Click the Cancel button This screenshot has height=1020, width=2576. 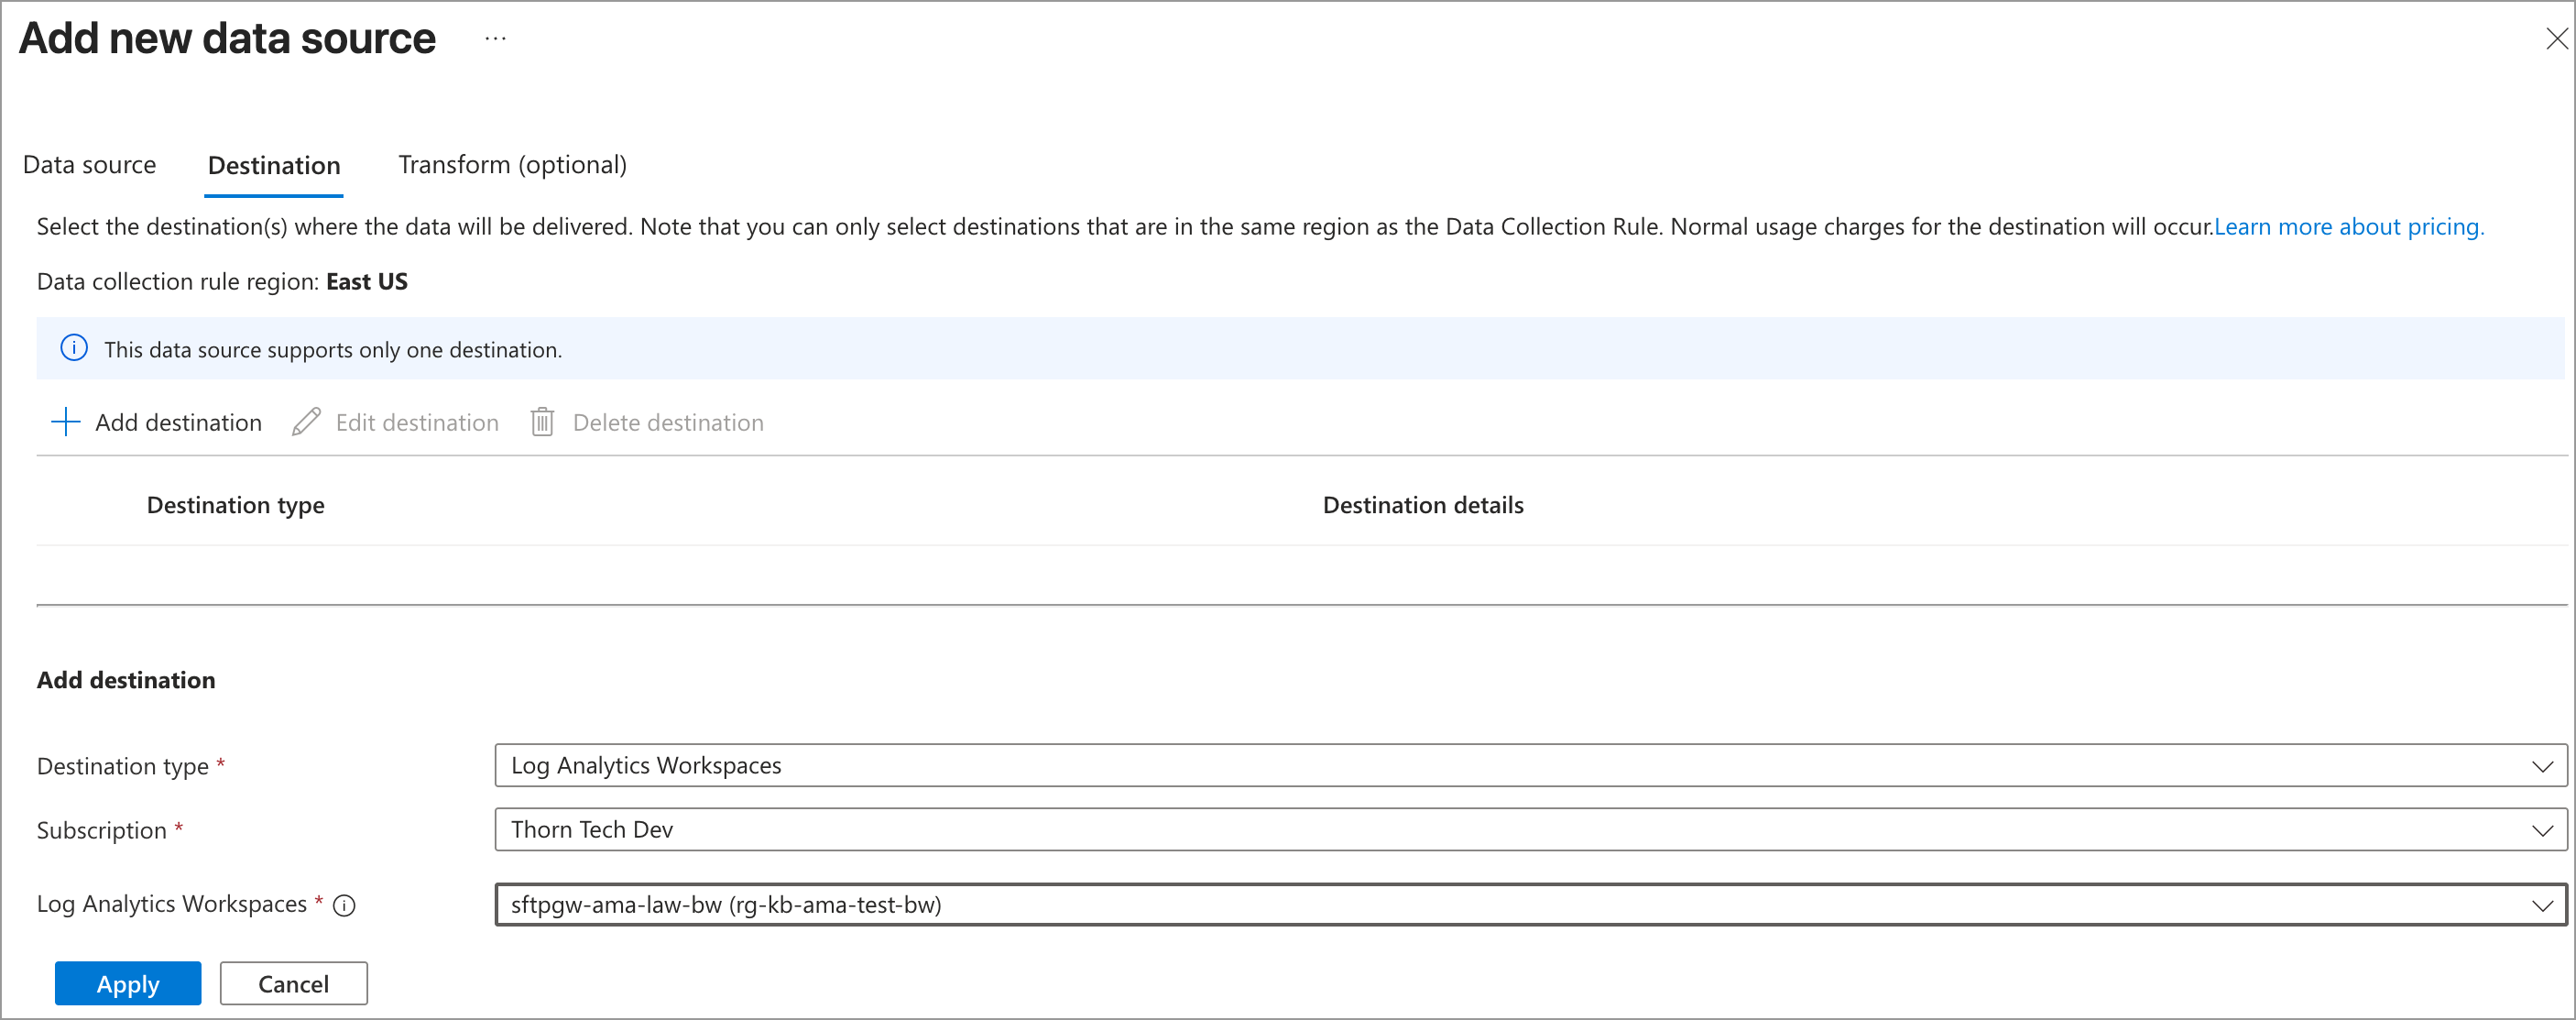(x=293, y=984)
